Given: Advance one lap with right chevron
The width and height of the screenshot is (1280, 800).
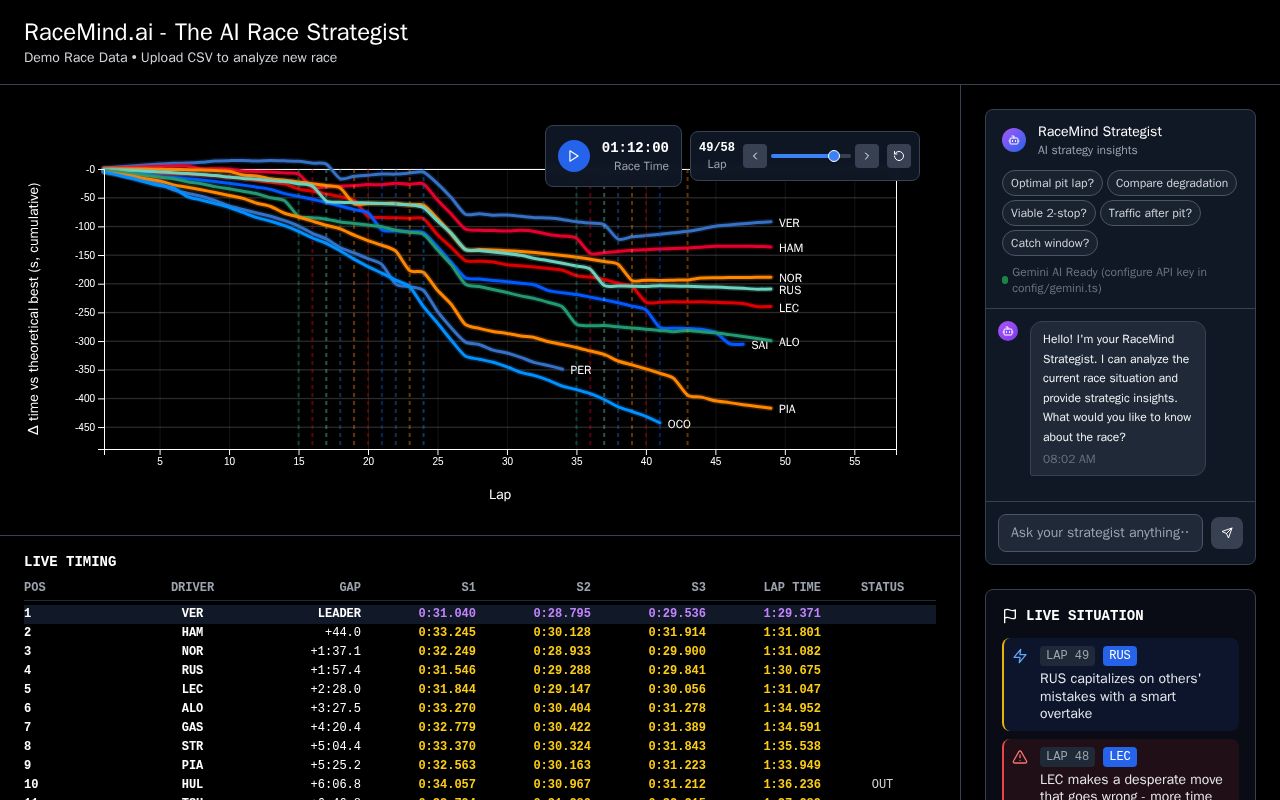Looking at the screenshot, I should [x=867, y=156].
